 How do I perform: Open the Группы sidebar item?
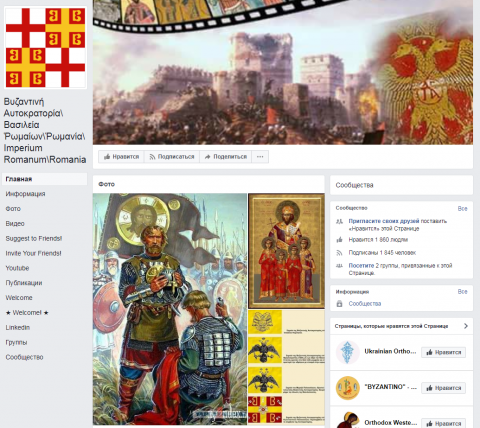click(16, 342)
